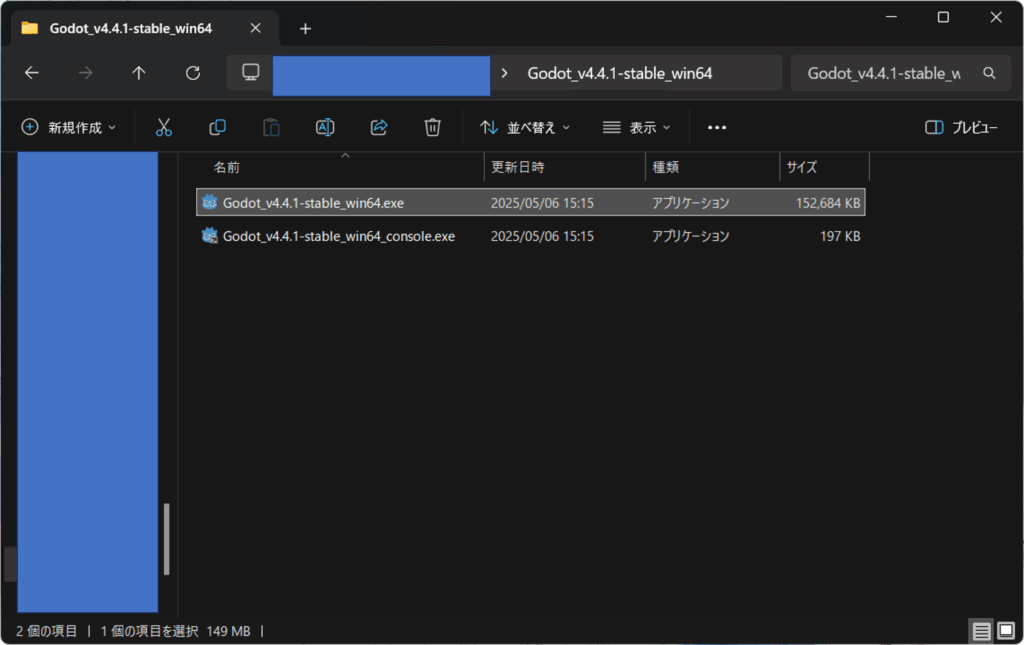Toggle the プレビュー preview pane

click(x=961, y=127)
